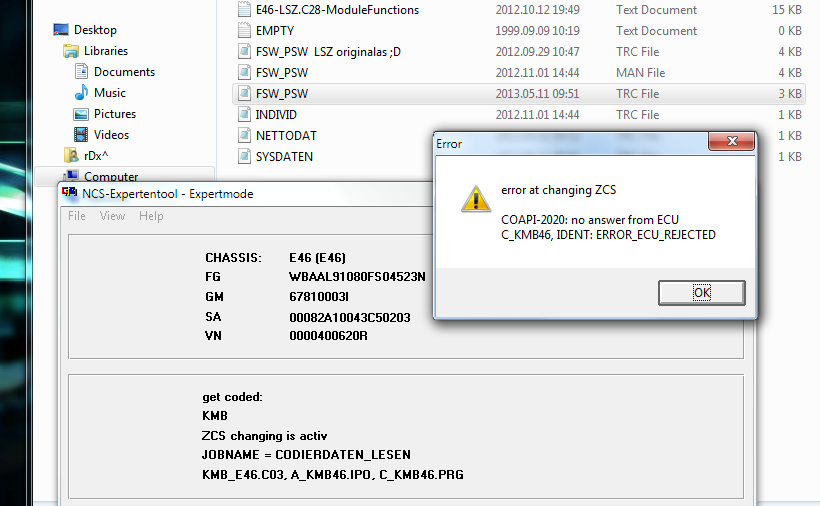Viewport: 820px width, 506px height.
Task: Click the EMPTY text document icon
Action: [244, 31]
